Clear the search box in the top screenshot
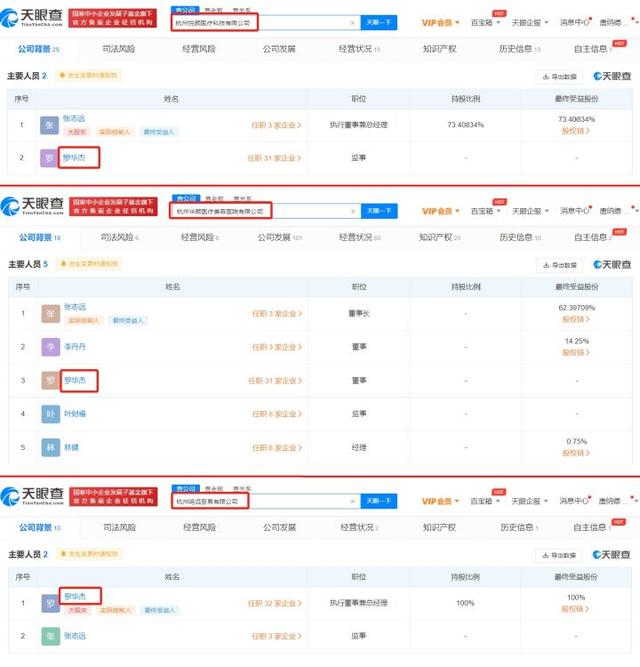Viewport: 640px width, 667px height. (352, 23)
